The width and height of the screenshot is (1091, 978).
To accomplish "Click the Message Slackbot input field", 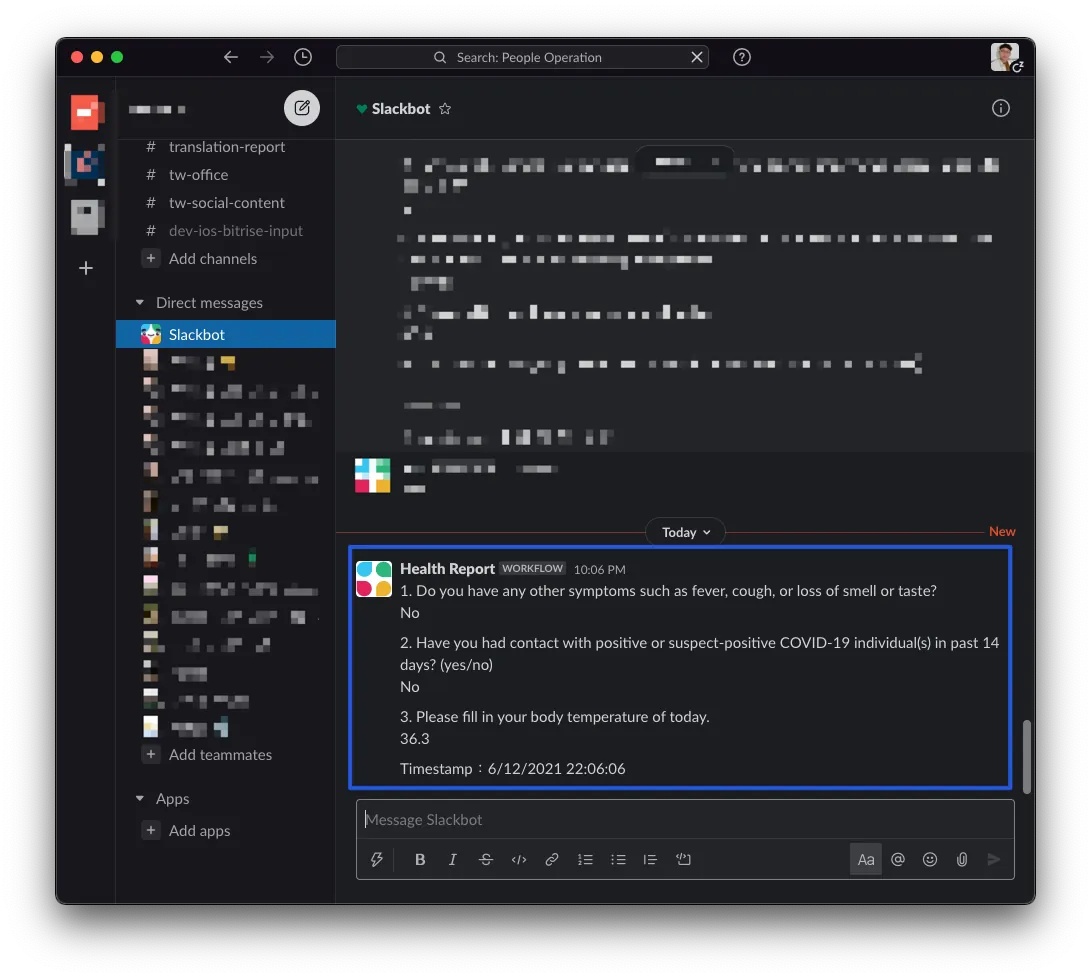I will point(685,820).
